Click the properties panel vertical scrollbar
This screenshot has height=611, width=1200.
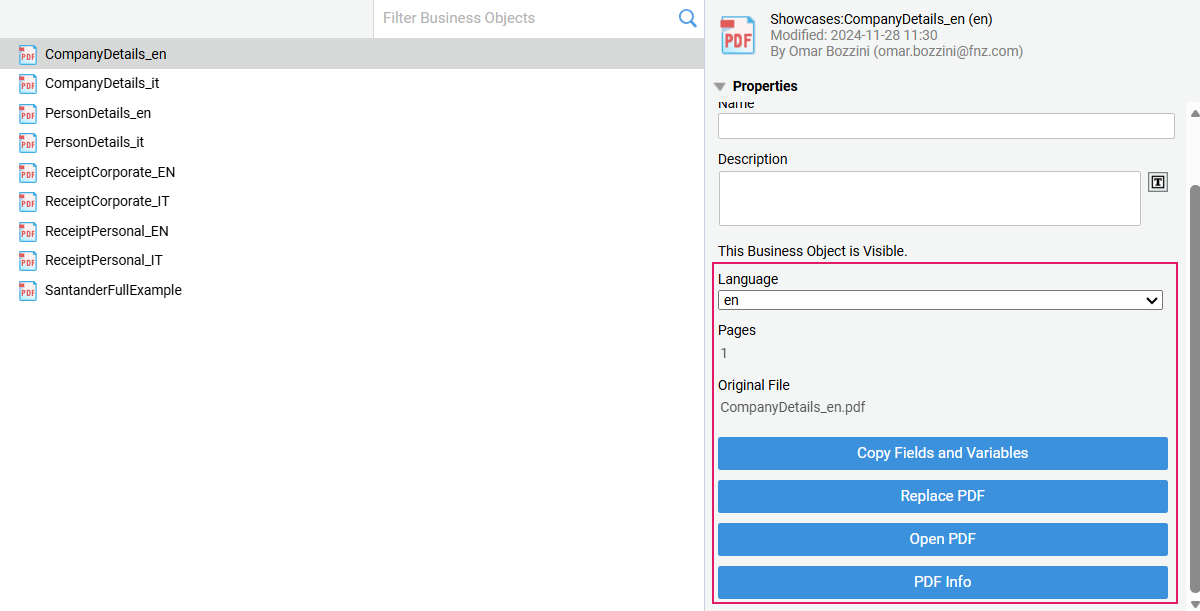pos(1193,390)
